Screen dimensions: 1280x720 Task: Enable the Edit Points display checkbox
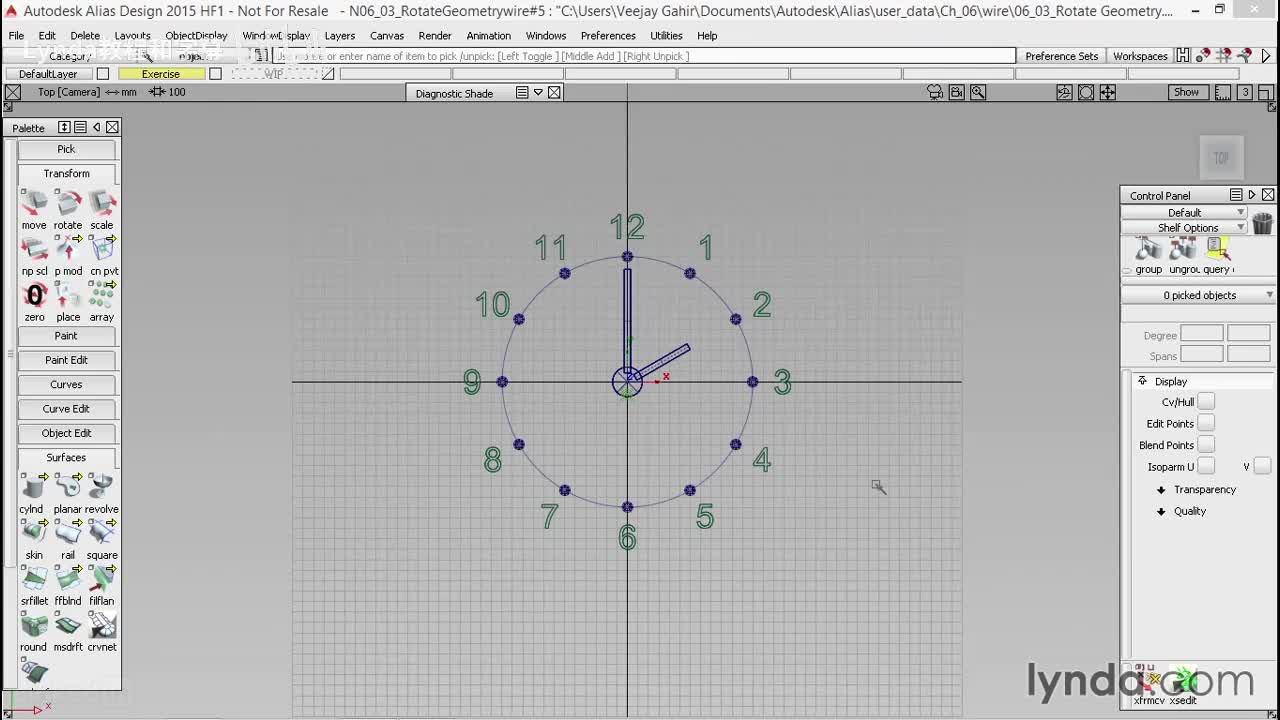1206,423
